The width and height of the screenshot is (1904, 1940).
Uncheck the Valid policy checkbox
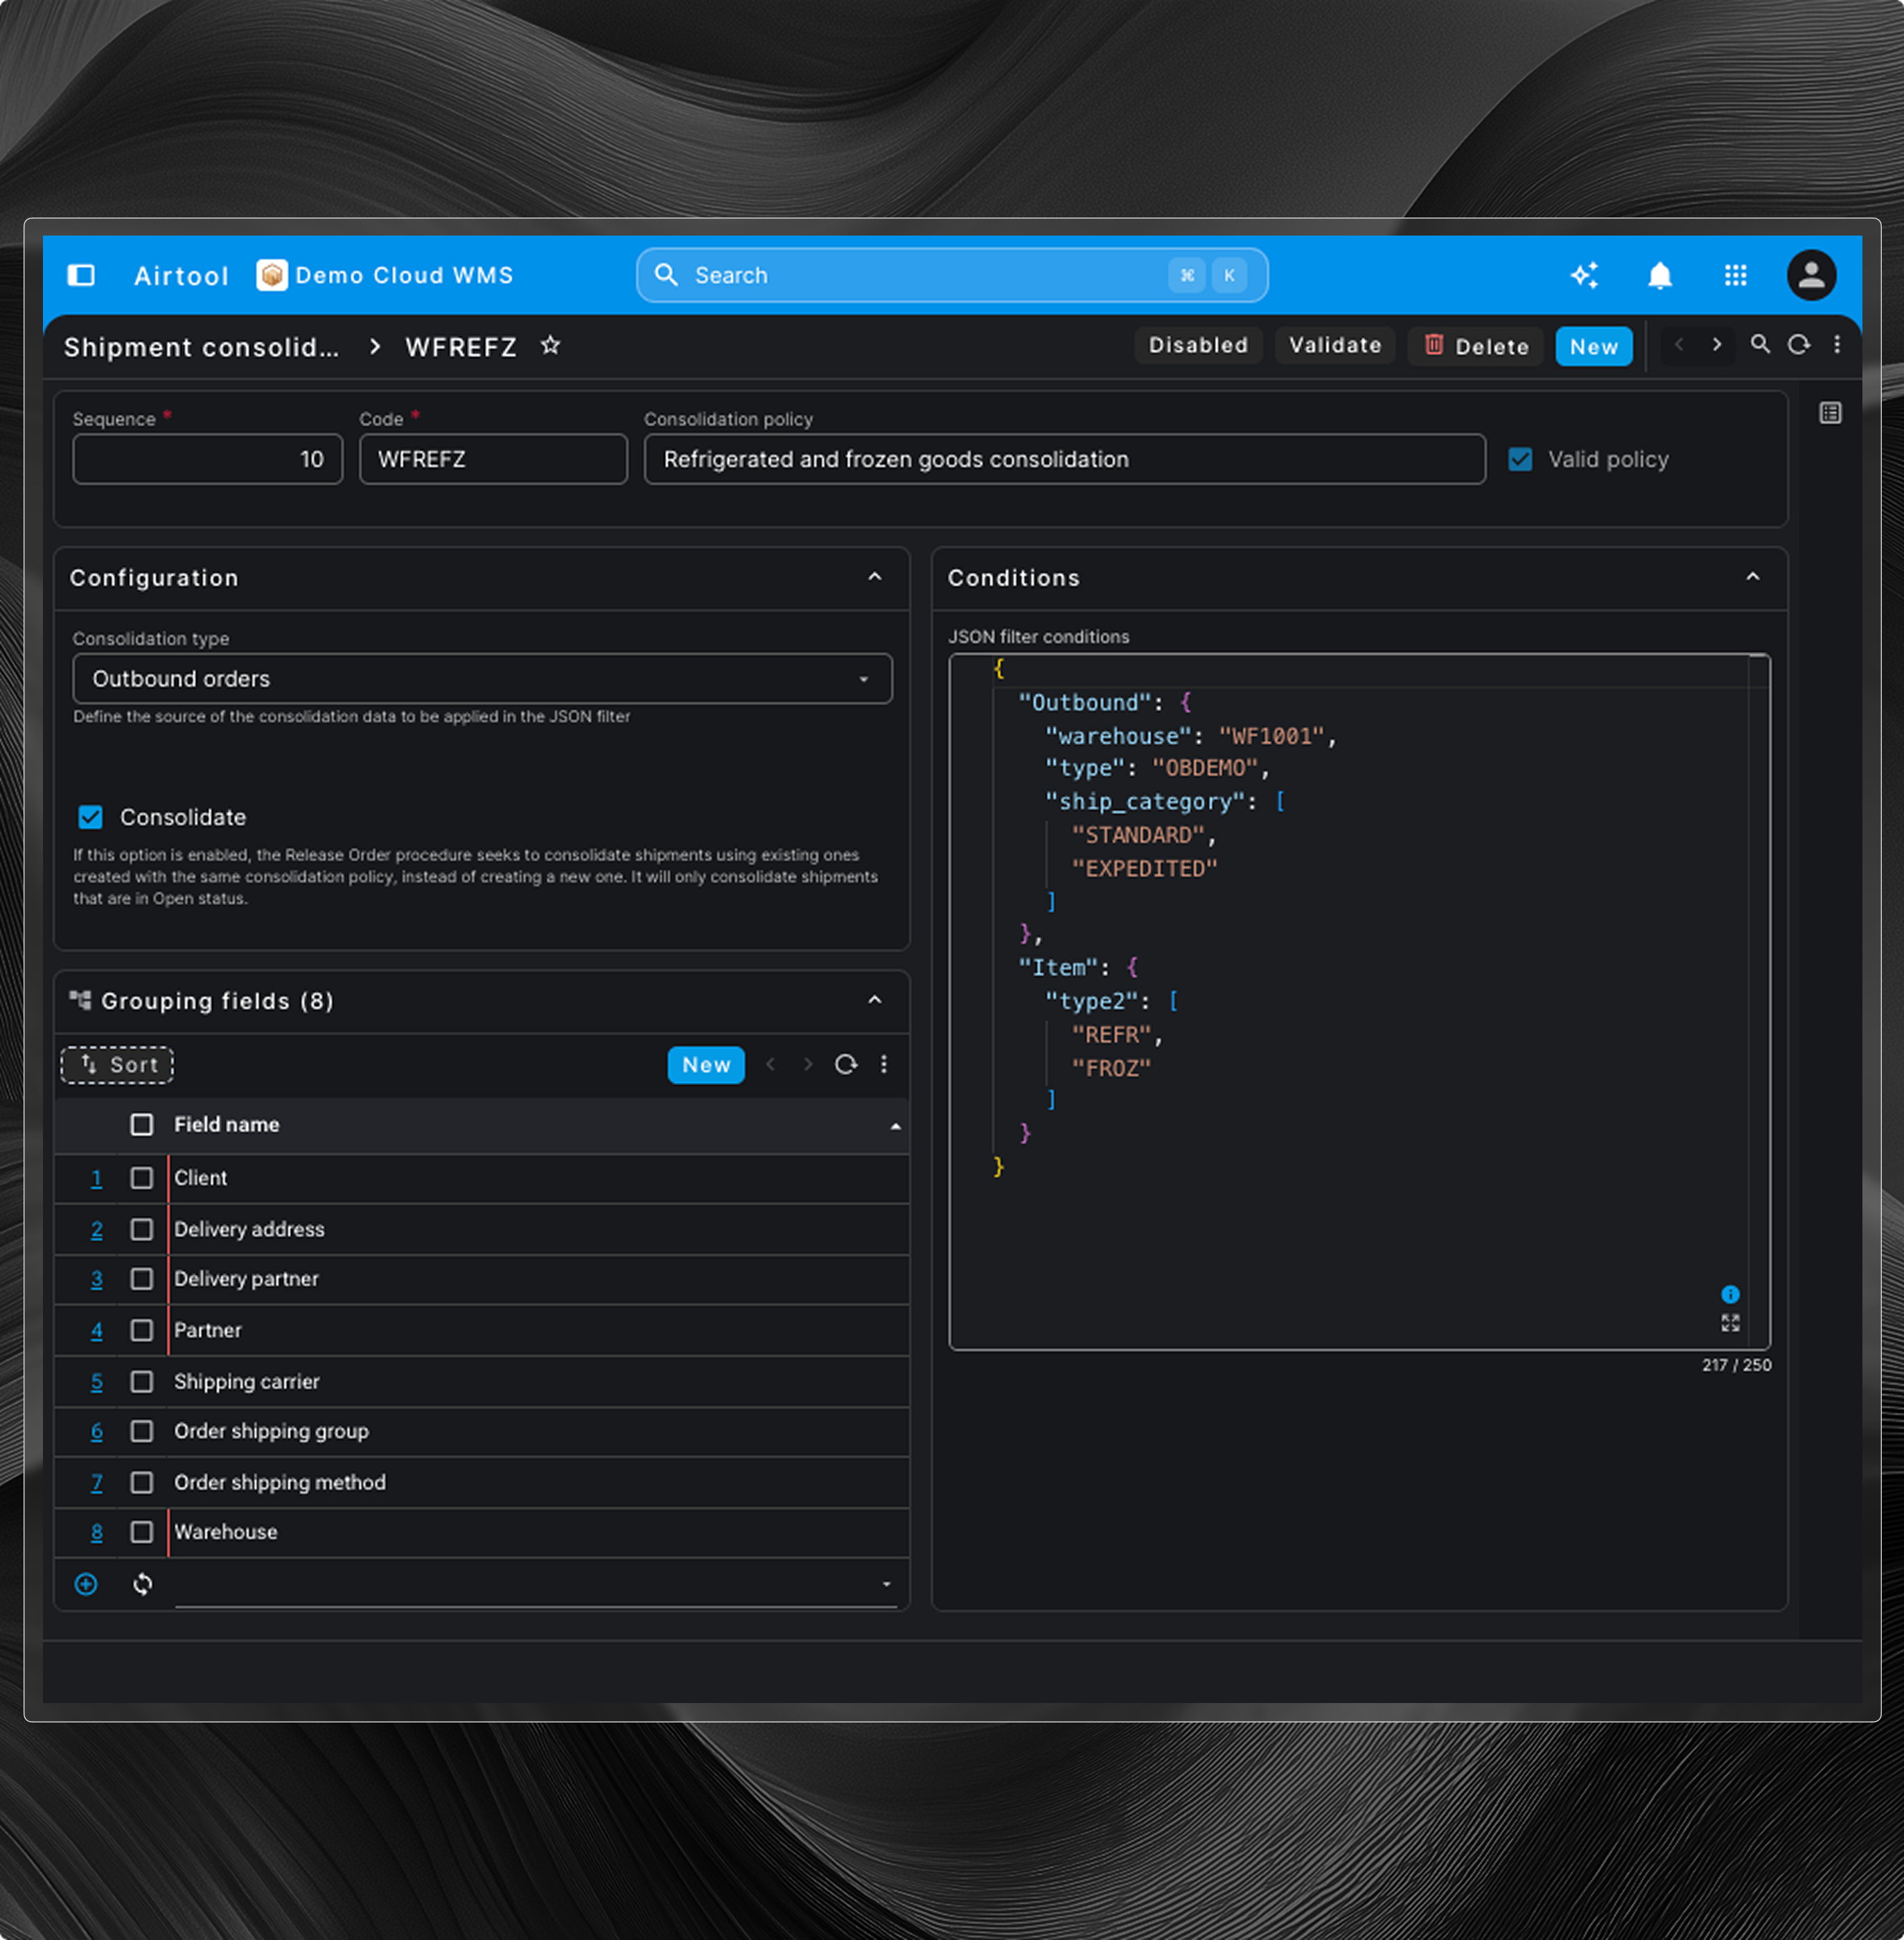point(1520,459)
